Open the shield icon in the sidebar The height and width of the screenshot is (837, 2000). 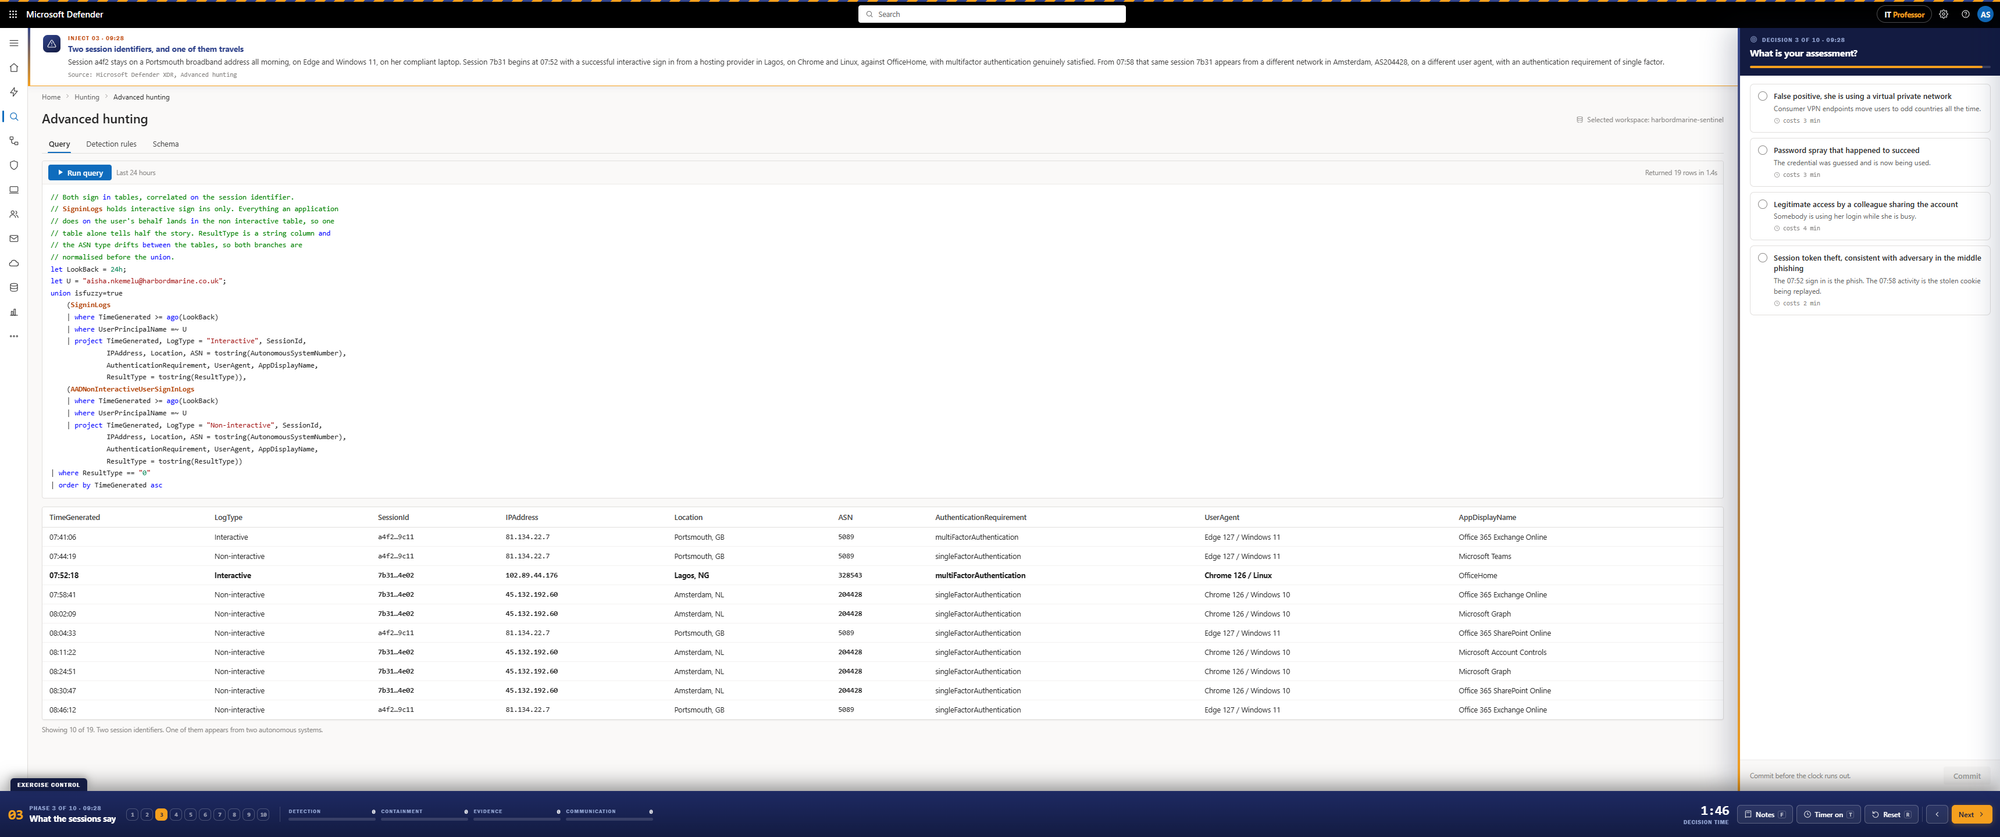[x=14, y=165]
